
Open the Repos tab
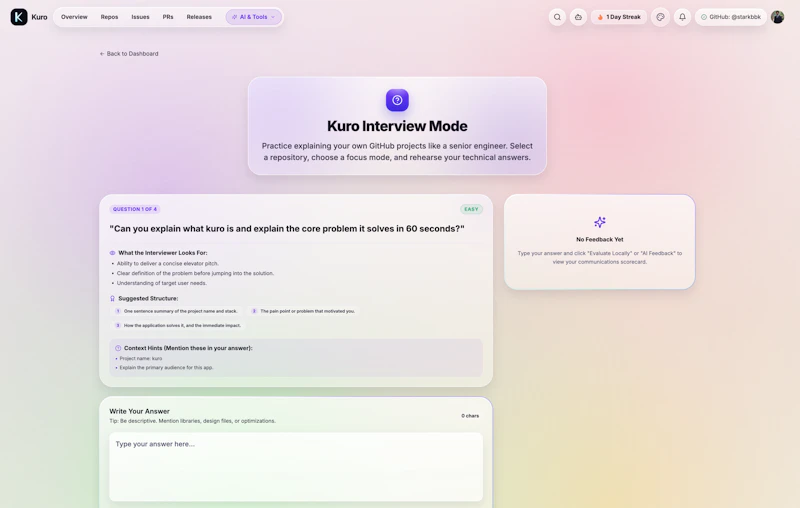109,17
